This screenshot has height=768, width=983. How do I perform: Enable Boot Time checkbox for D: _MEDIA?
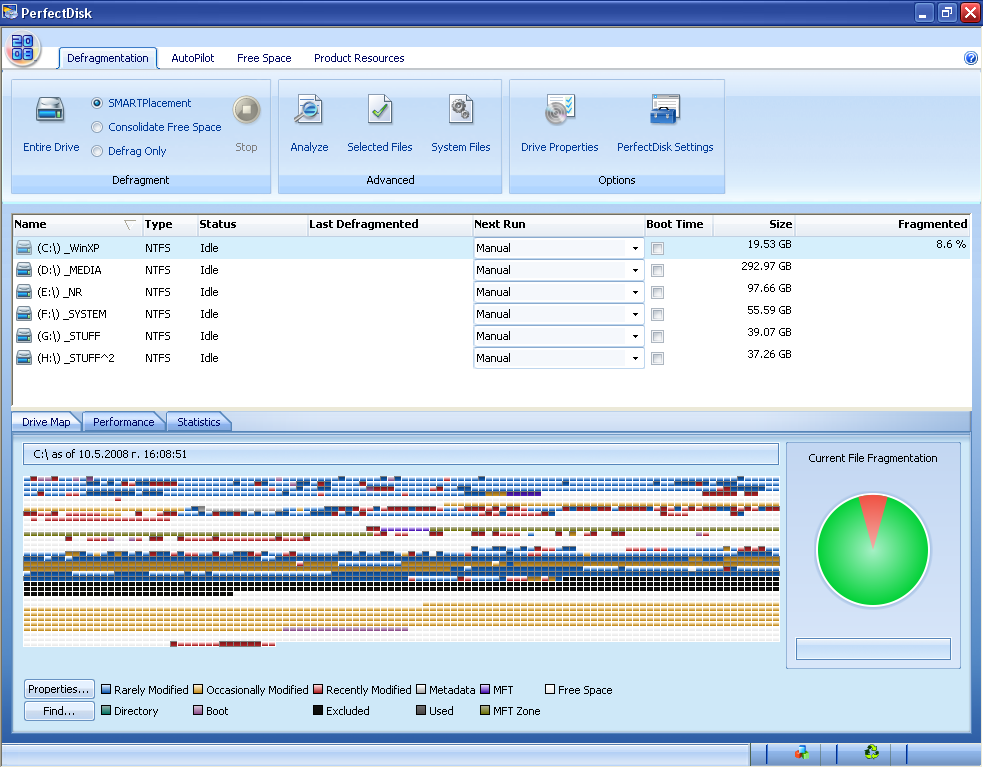pyautogui.click(x=657, y=270)
